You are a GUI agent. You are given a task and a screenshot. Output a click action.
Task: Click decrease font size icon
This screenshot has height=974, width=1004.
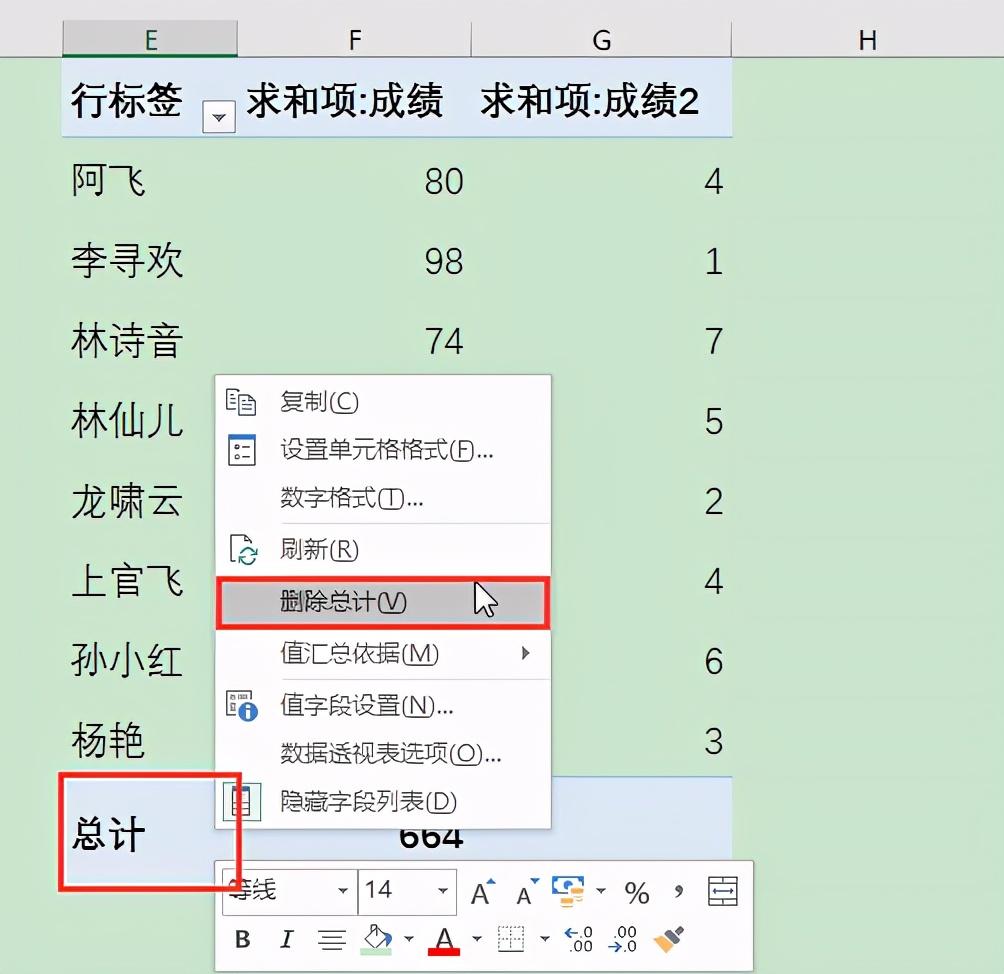pos(528,891)
